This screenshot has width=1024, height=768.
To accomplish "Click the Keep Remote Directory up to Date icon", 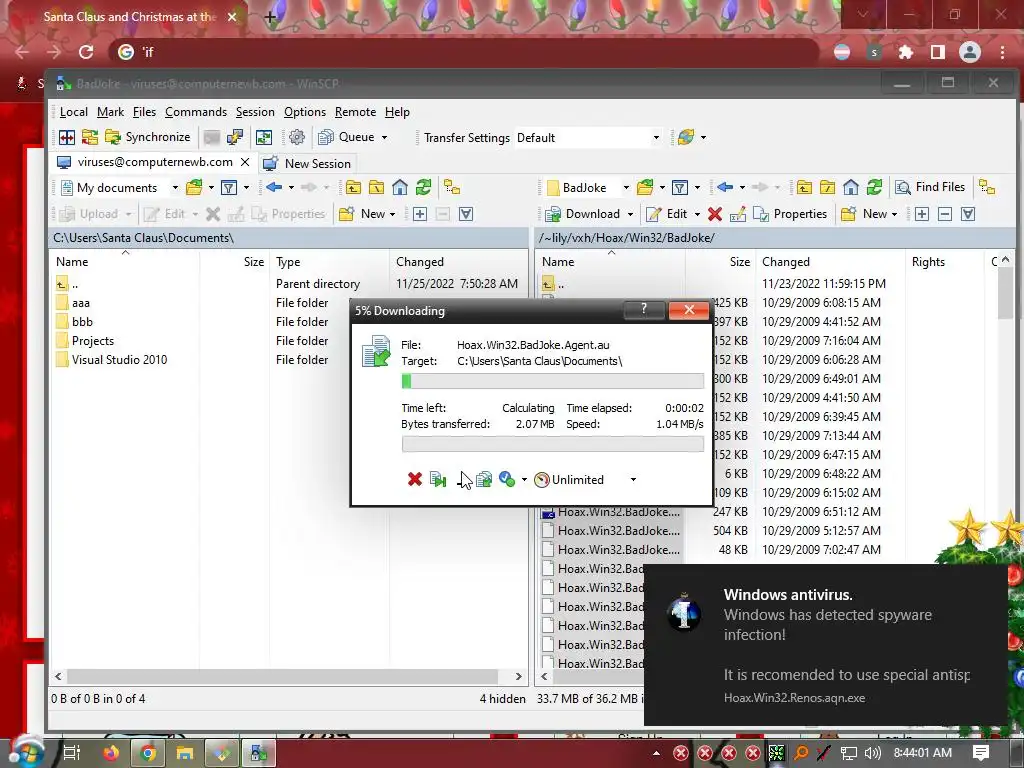I will (x=264, y=137).
